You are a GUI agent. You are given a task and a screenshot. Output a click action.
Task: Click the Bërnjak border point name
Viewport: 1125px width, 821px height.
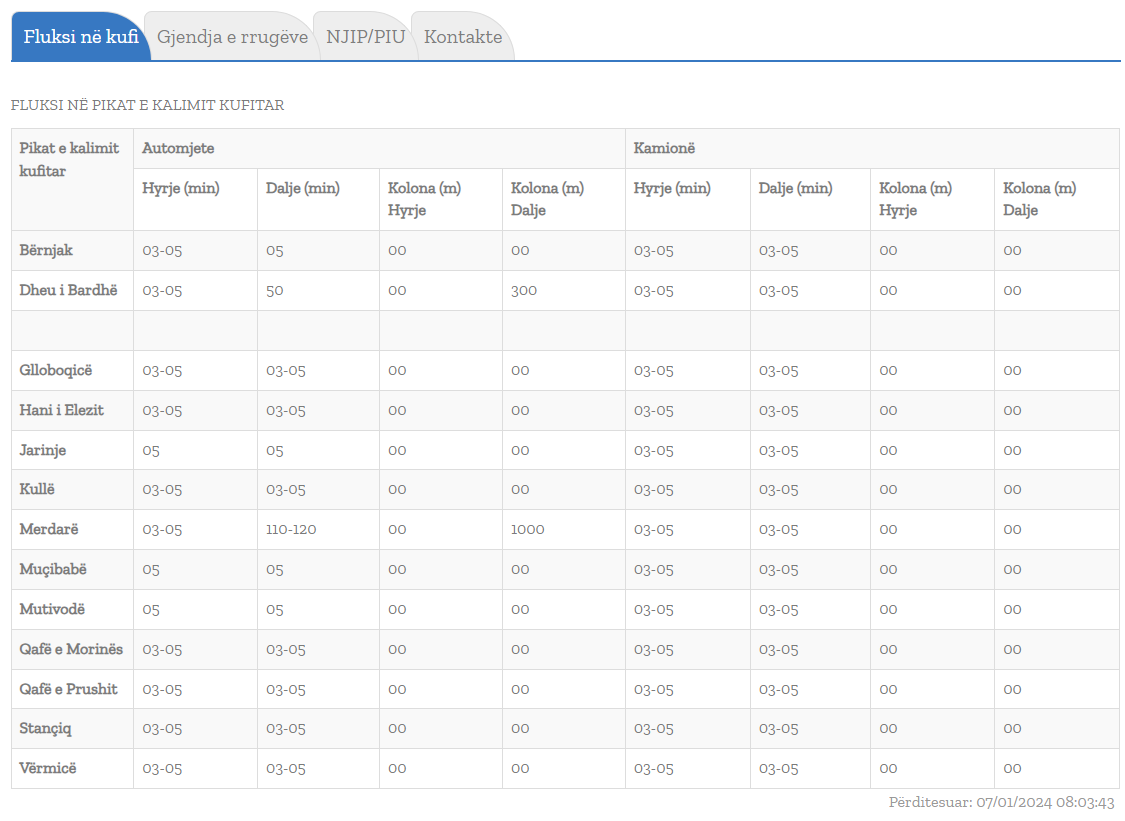pyautogui.click(x=46, y=250)
